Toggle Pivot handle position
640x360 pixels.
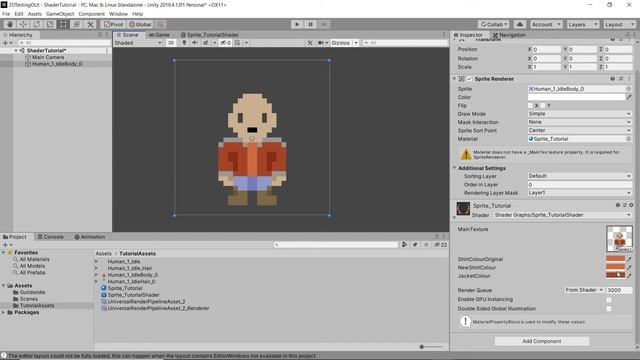point(113,24)
